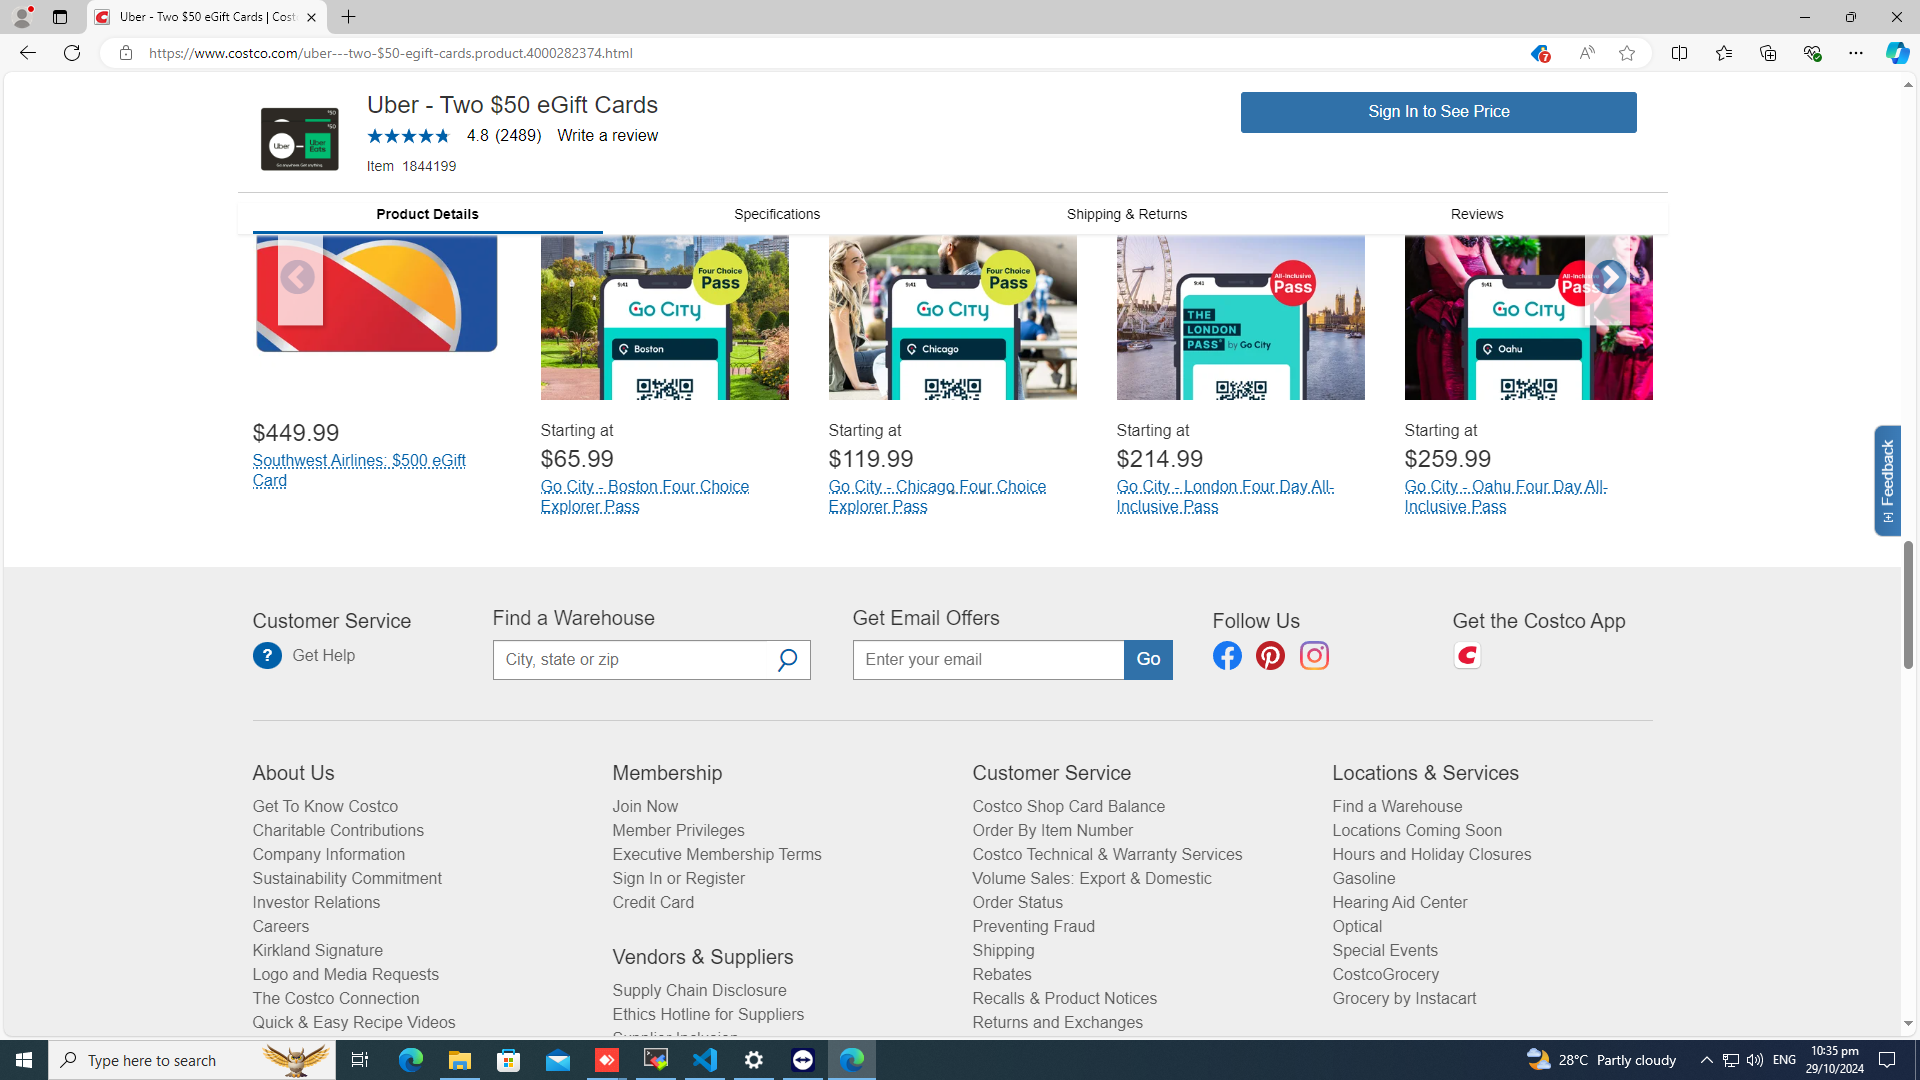Refresh the browser page
Screen dimensions: 1920x1080
[x=72, y=53]
